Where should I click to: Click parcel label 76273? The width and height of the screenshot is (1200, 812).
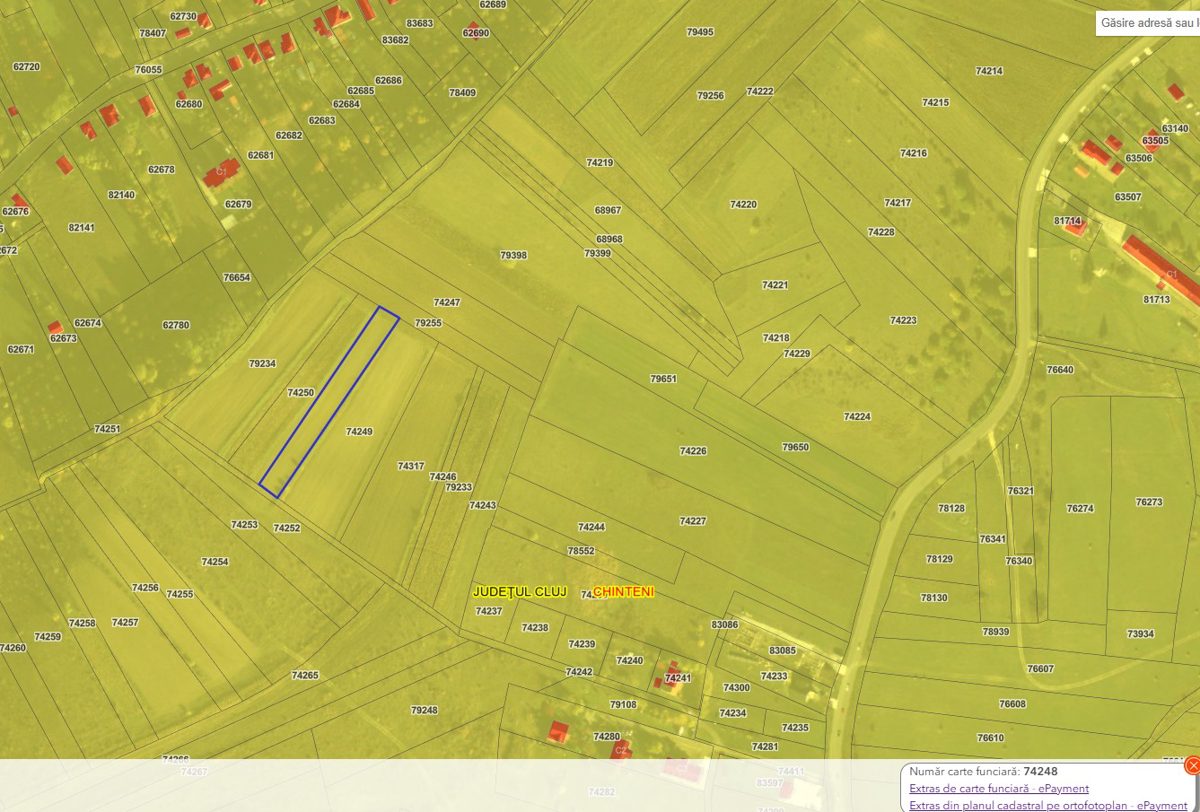[x=1149, y=502]
